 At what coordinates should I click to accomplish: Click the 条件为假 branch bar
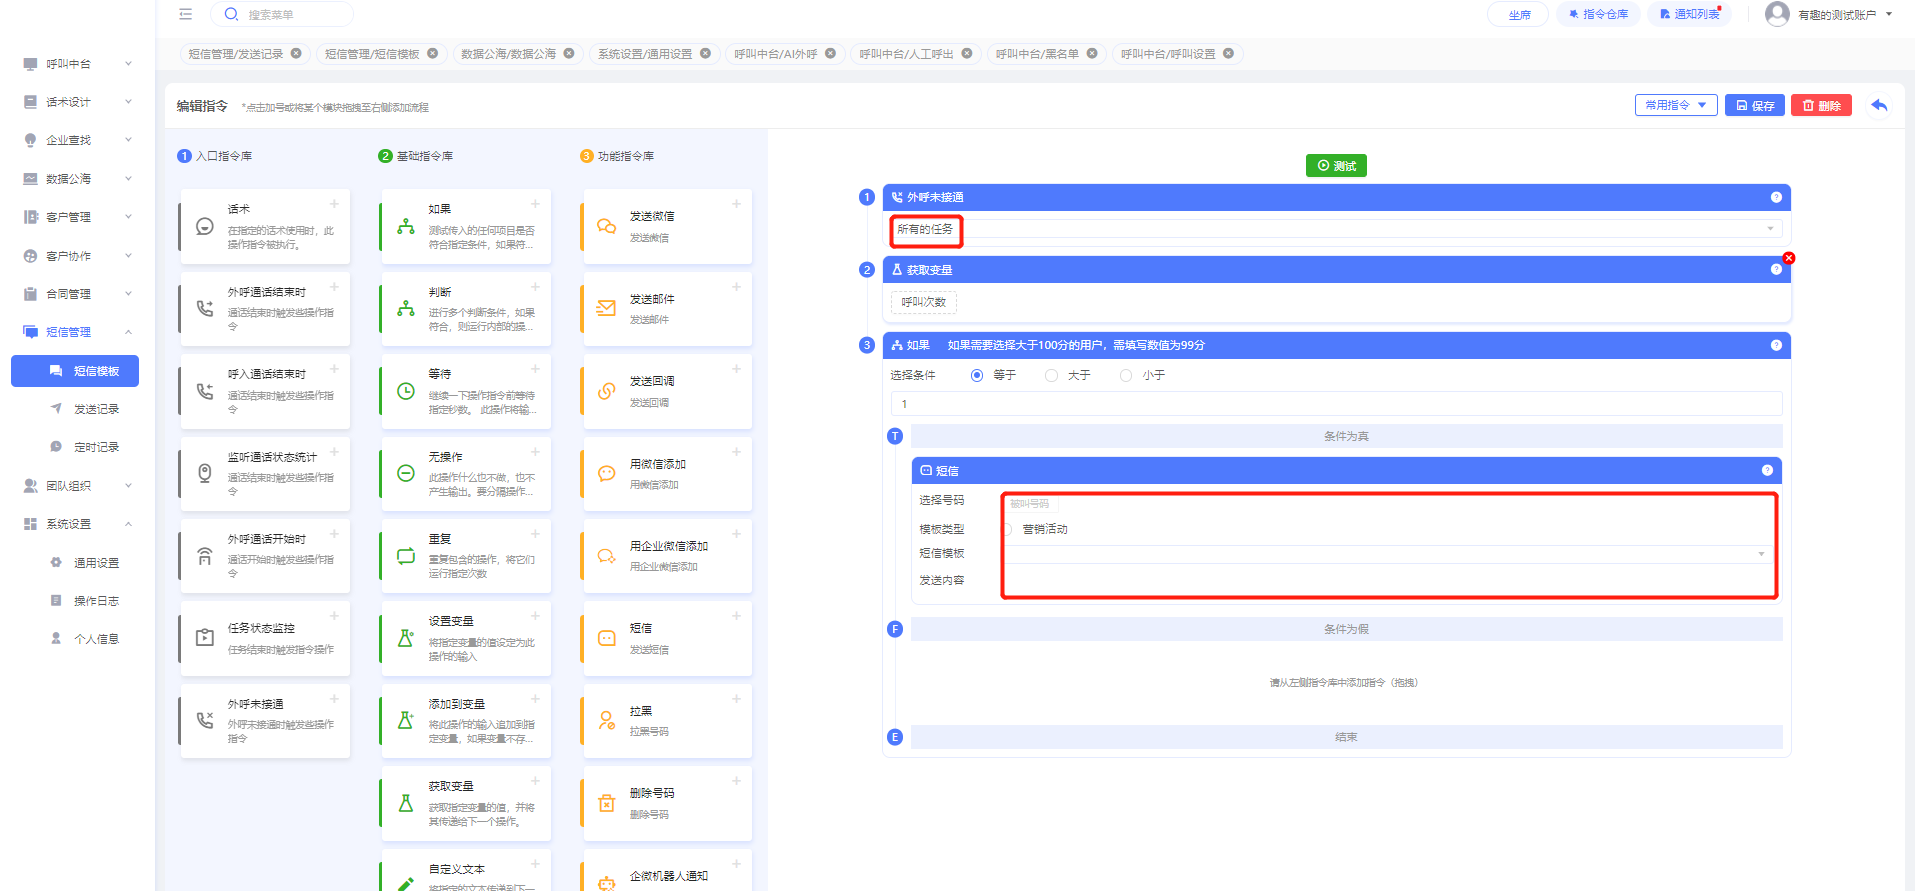pos(1346,629)
